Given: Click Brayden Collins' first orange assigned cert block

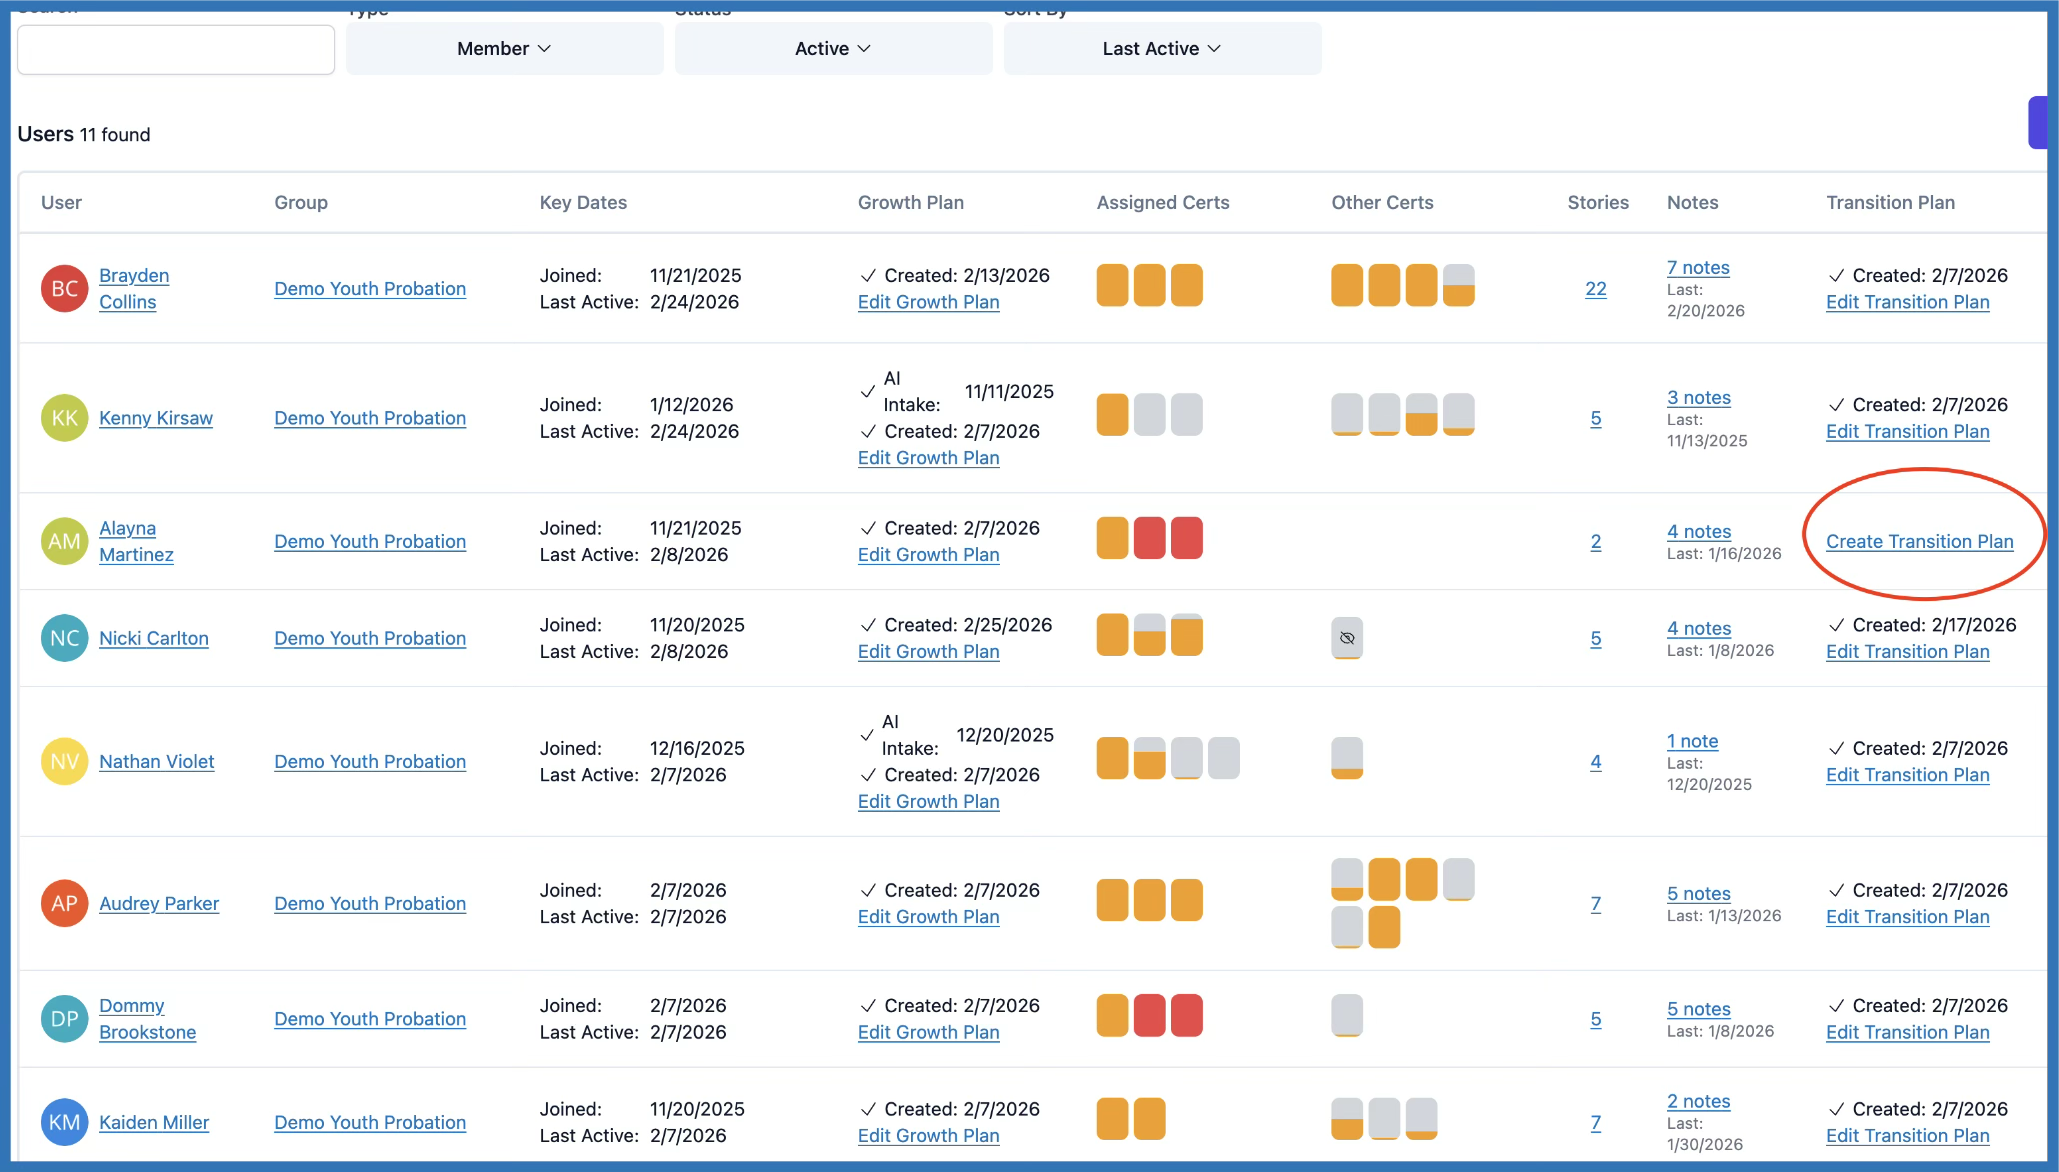Looking at the screenshot, I should (1112, 285).
